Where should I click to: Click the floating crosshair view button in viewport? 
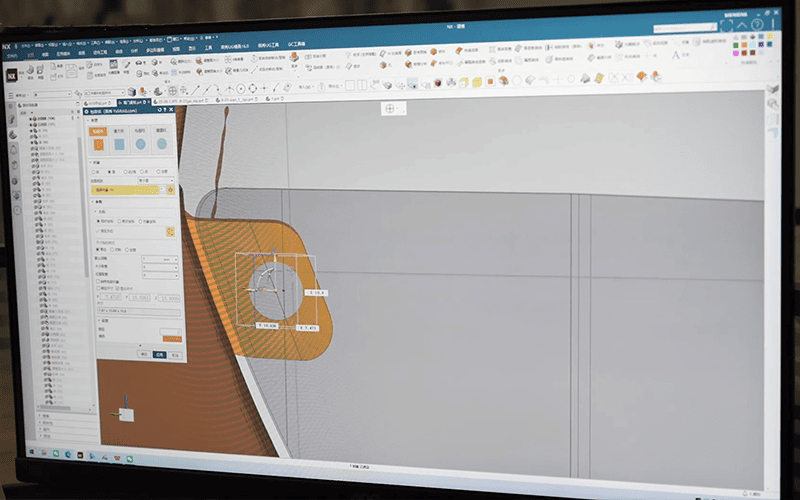point(390,108)
